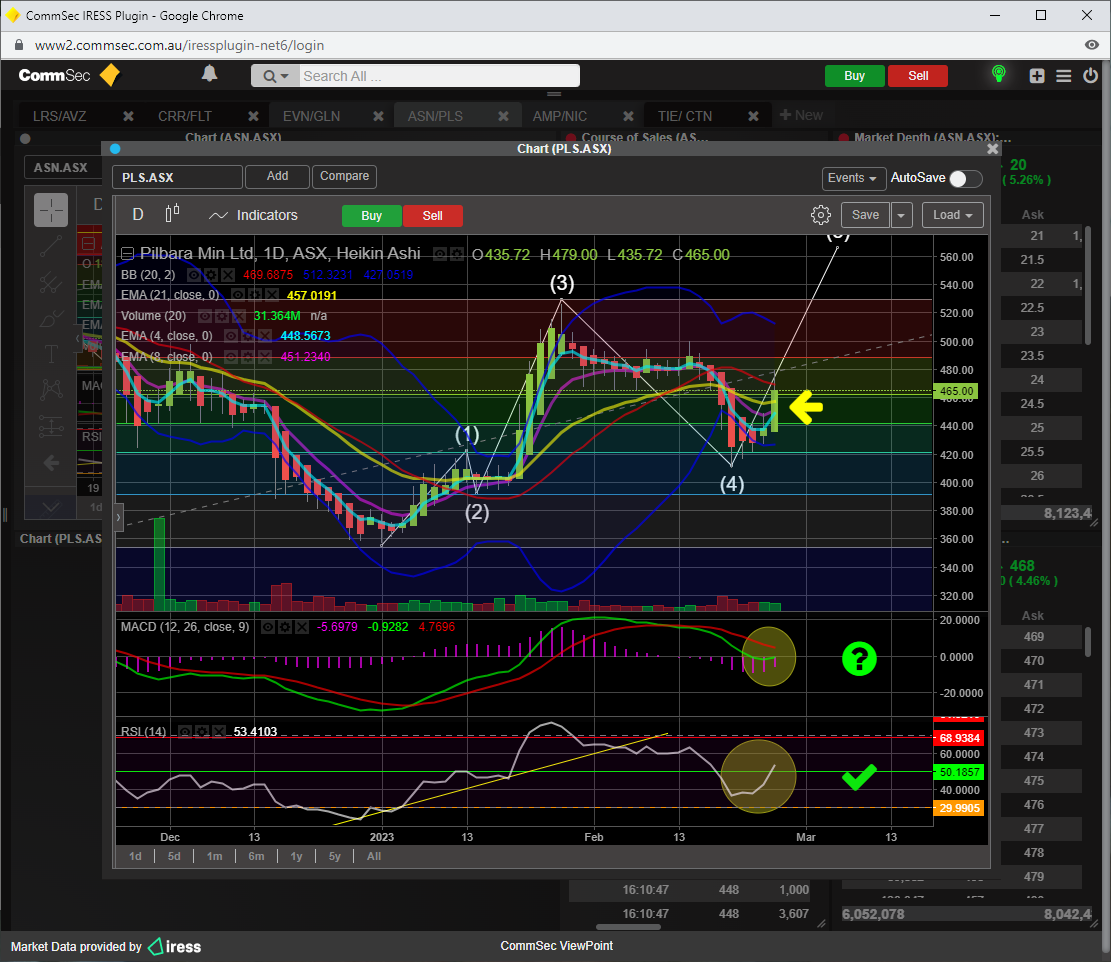The width and height of the screenshot is (1111, 962).
Task: Switch to the ASN/PLS tab
Action: pos(435,116)
